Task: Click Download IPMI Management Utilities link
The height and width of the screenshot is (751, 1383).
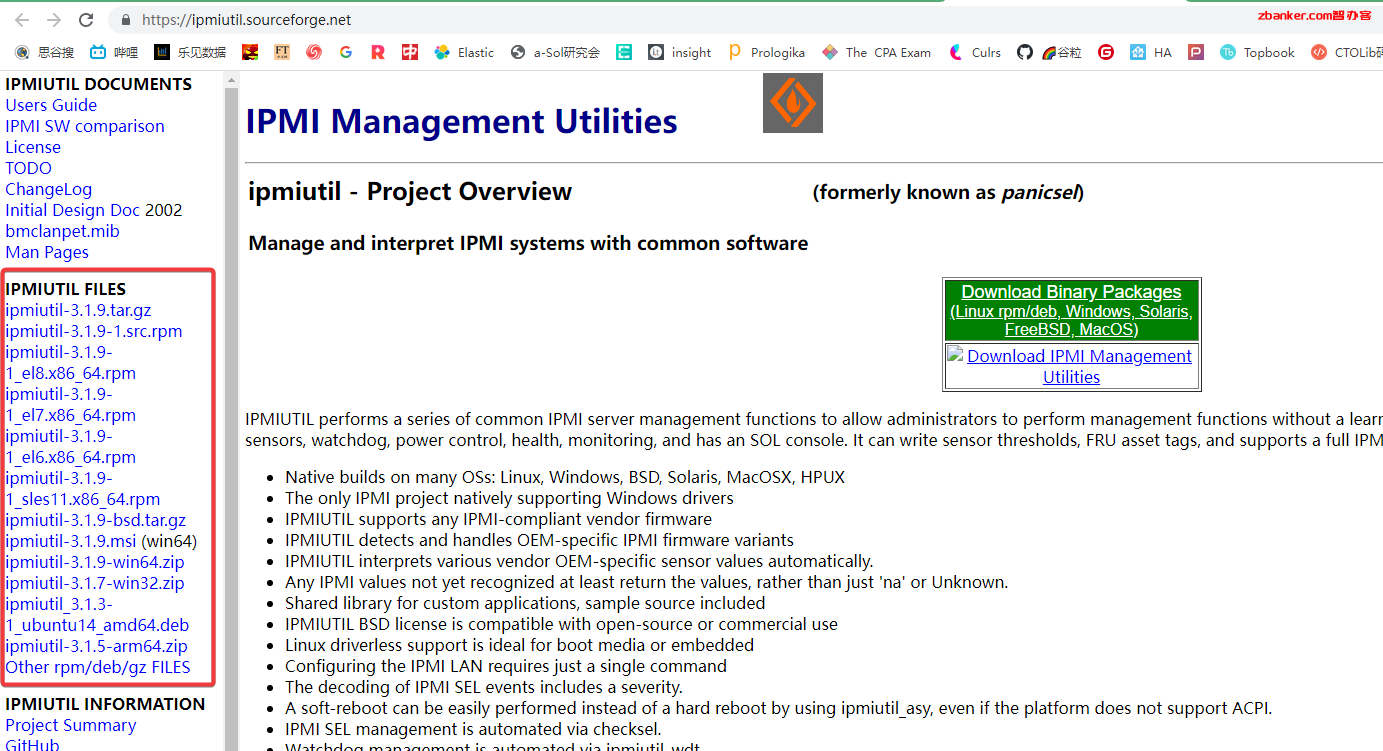Action: point(1080,367)
